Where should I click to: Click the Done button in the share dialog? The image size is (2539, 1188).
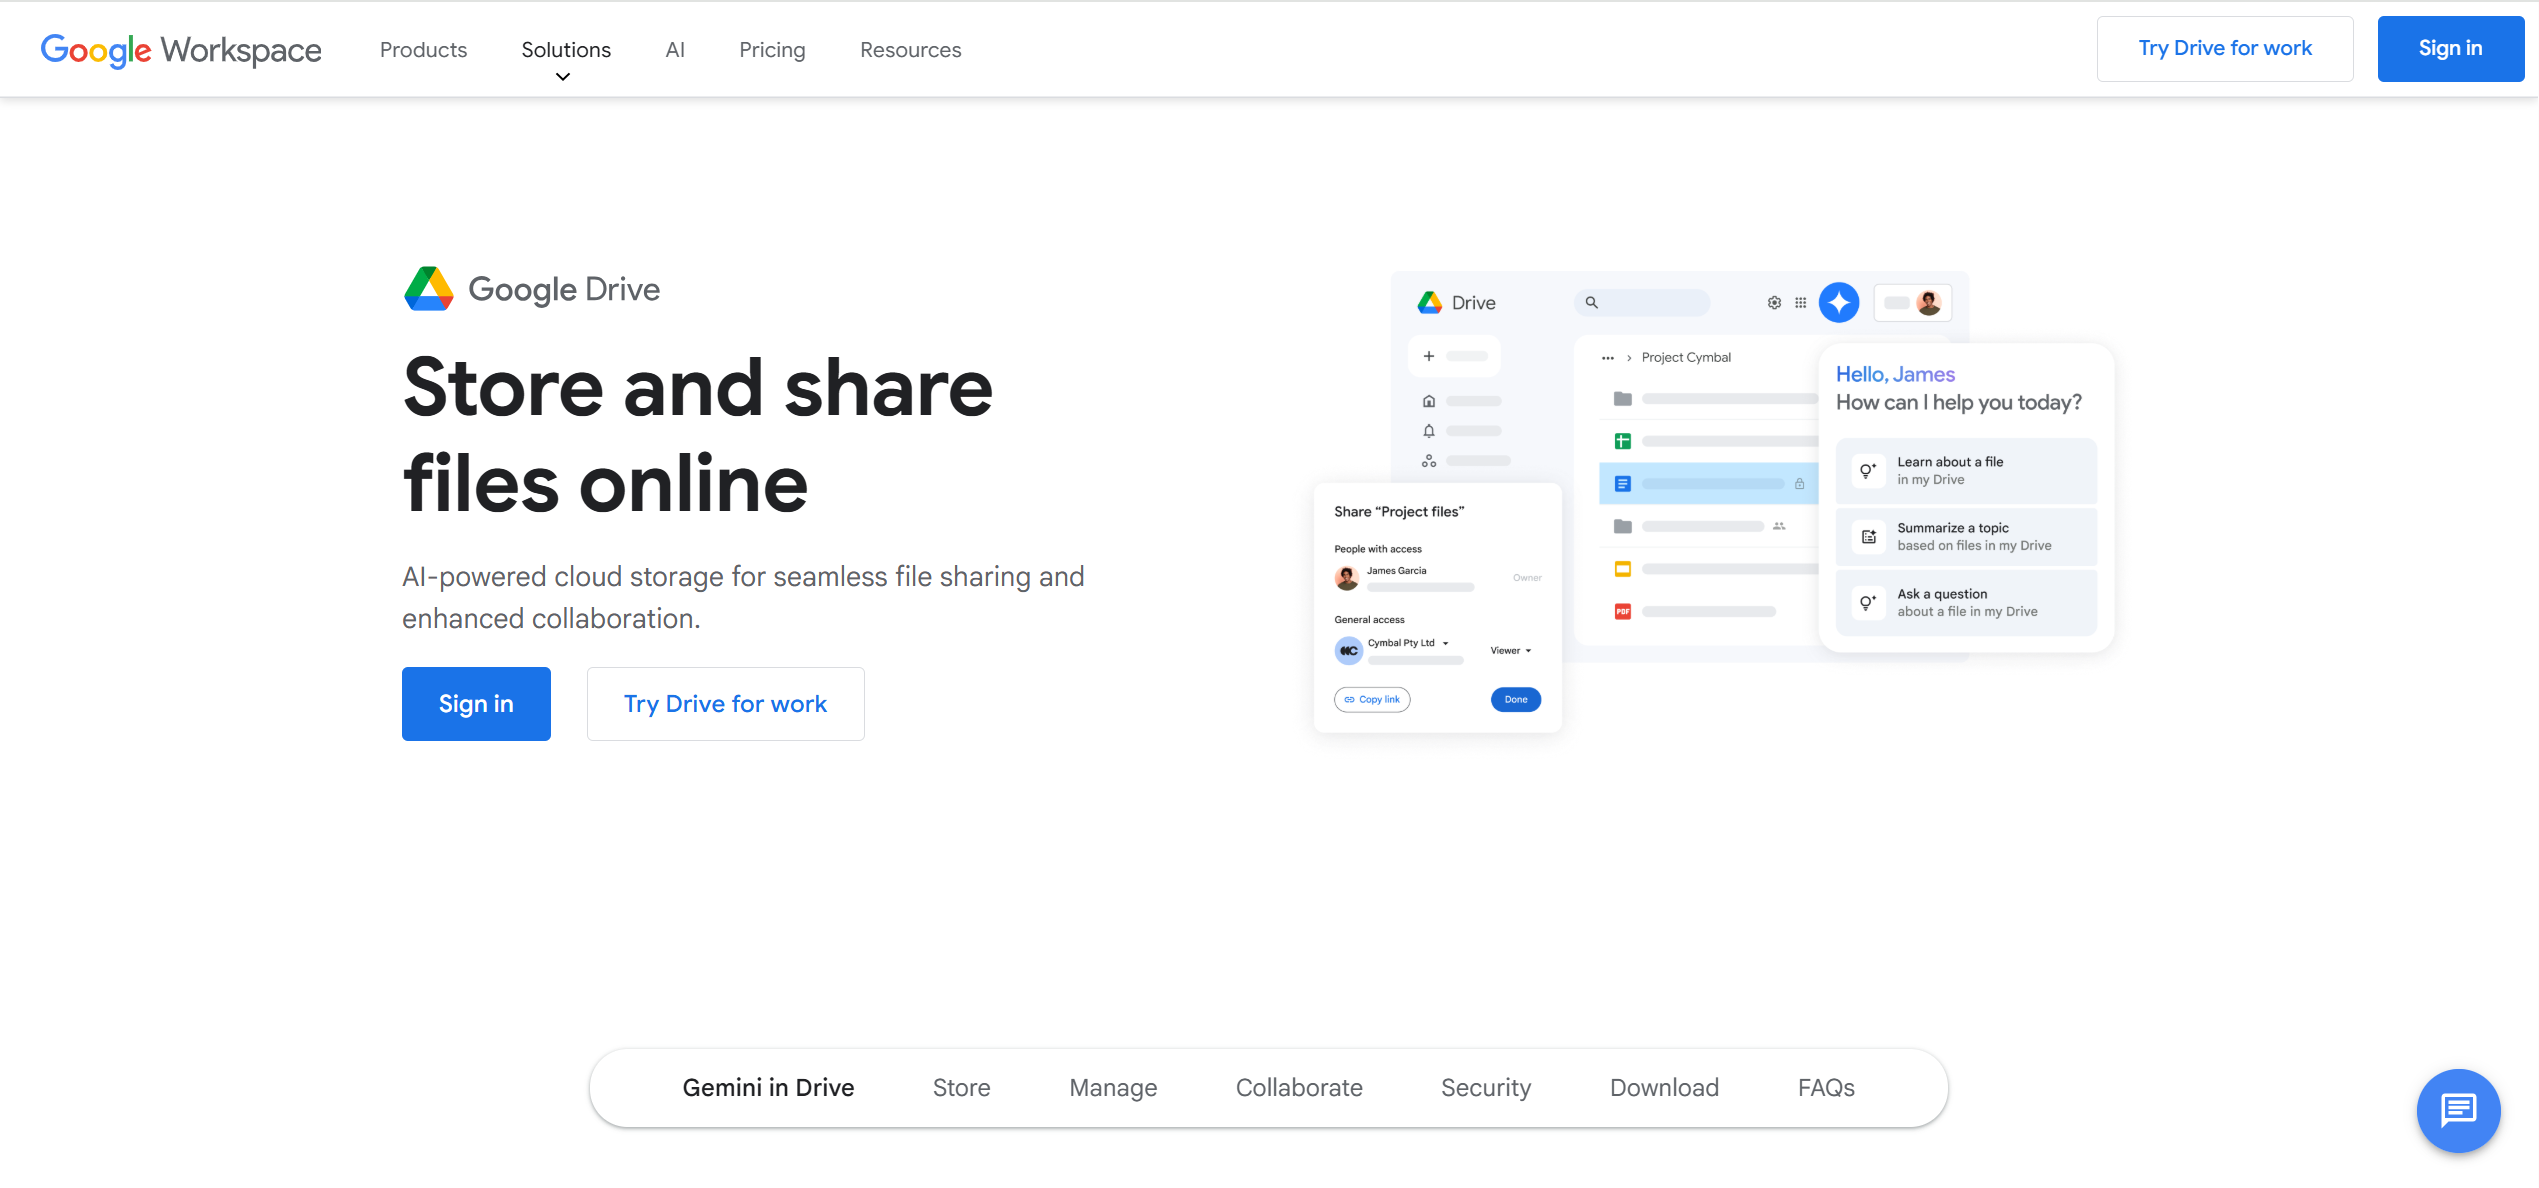1516,700
